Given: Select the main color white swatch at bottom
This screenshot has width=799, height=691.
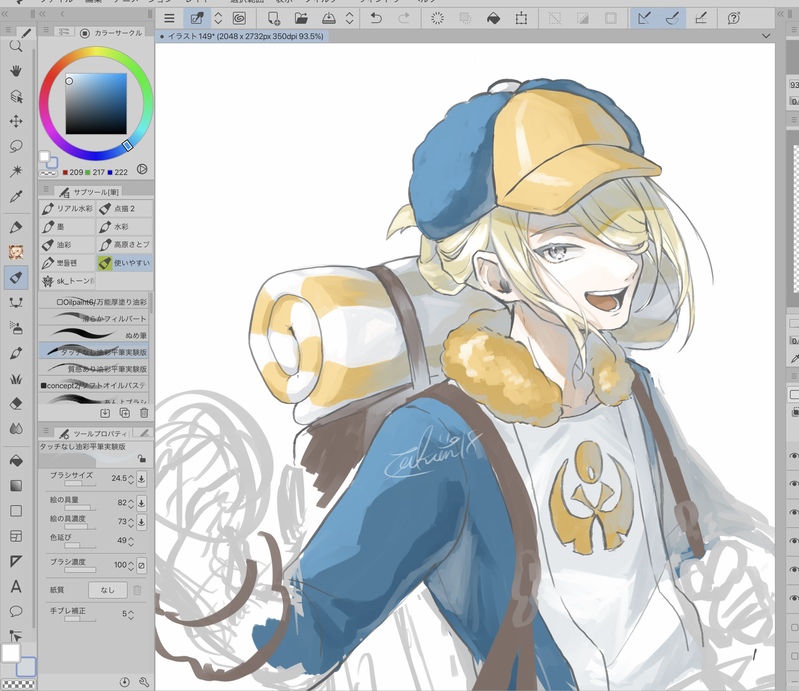Looking at the screenshot, I should (11, 653).
